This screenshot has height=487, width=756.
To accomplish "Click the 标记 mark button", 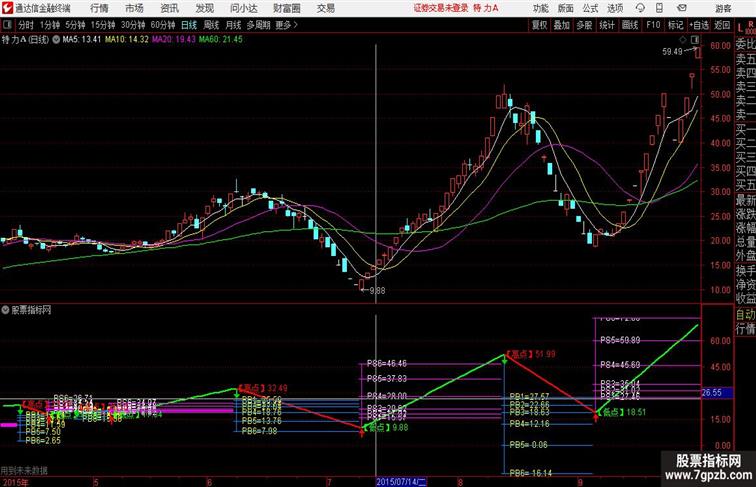I will tap(675, 25).
